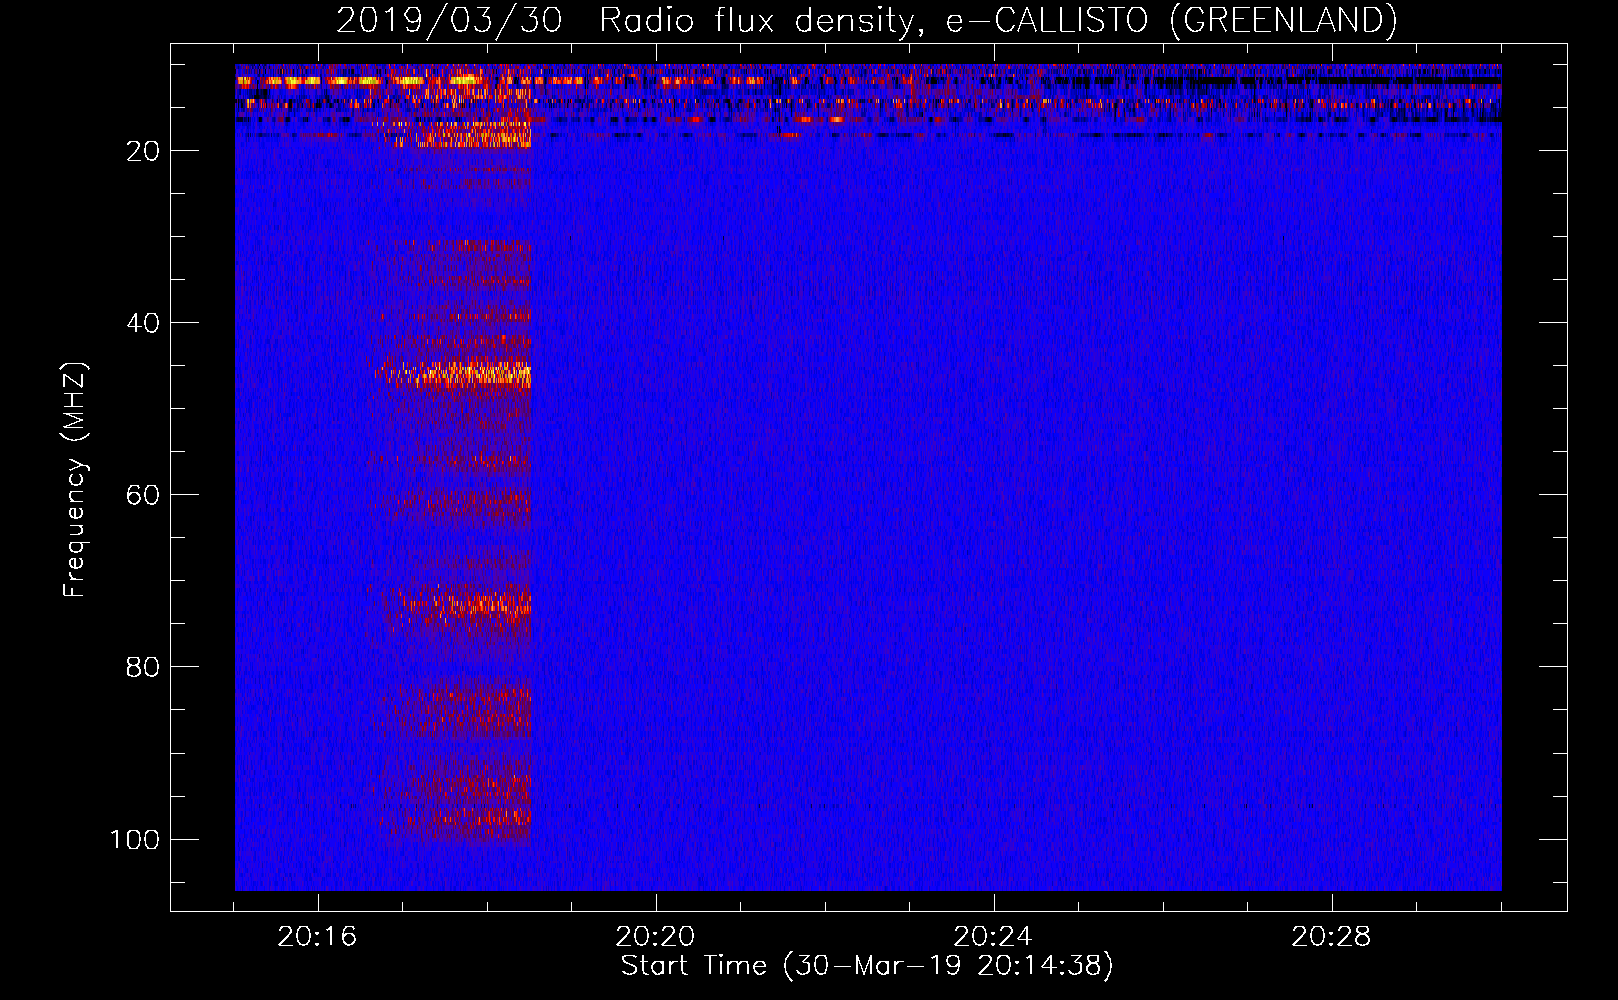Click the 'Start Time (30-Mar-19 20:14:38)' label
The image size is (1618, 1000).
click(867, 966)
